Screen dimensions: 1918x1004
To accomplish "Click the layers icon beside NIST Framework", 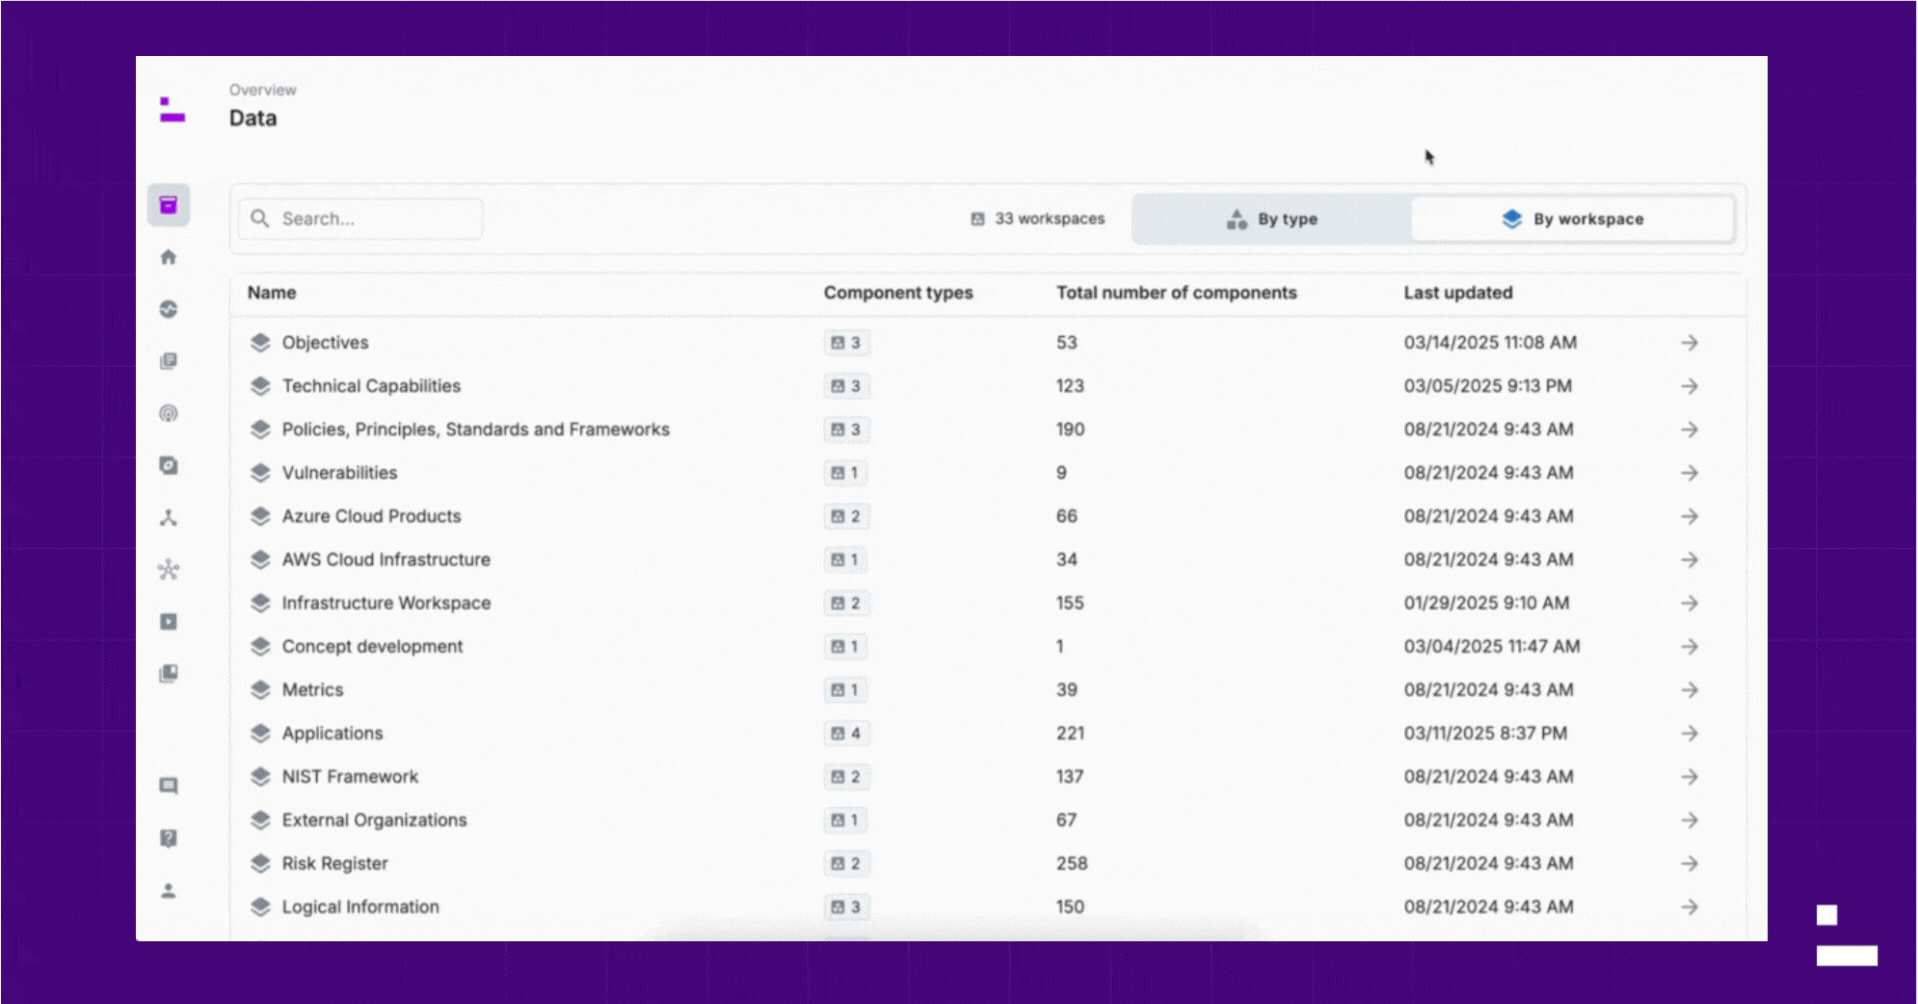I will [x=261, y=777].
